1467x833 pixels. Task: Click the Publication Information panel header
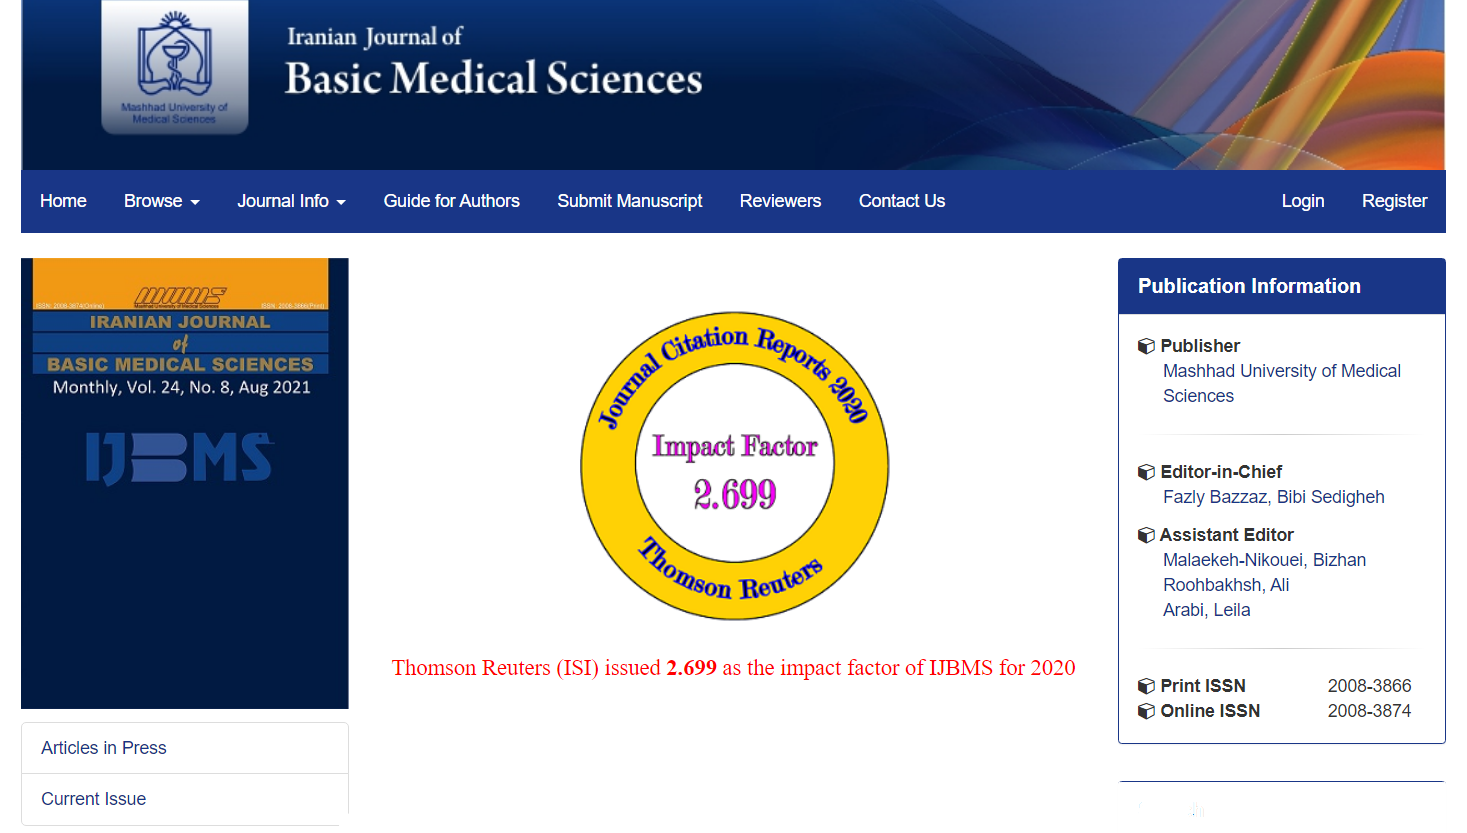pyautogui.click(x=1282, y=286)
